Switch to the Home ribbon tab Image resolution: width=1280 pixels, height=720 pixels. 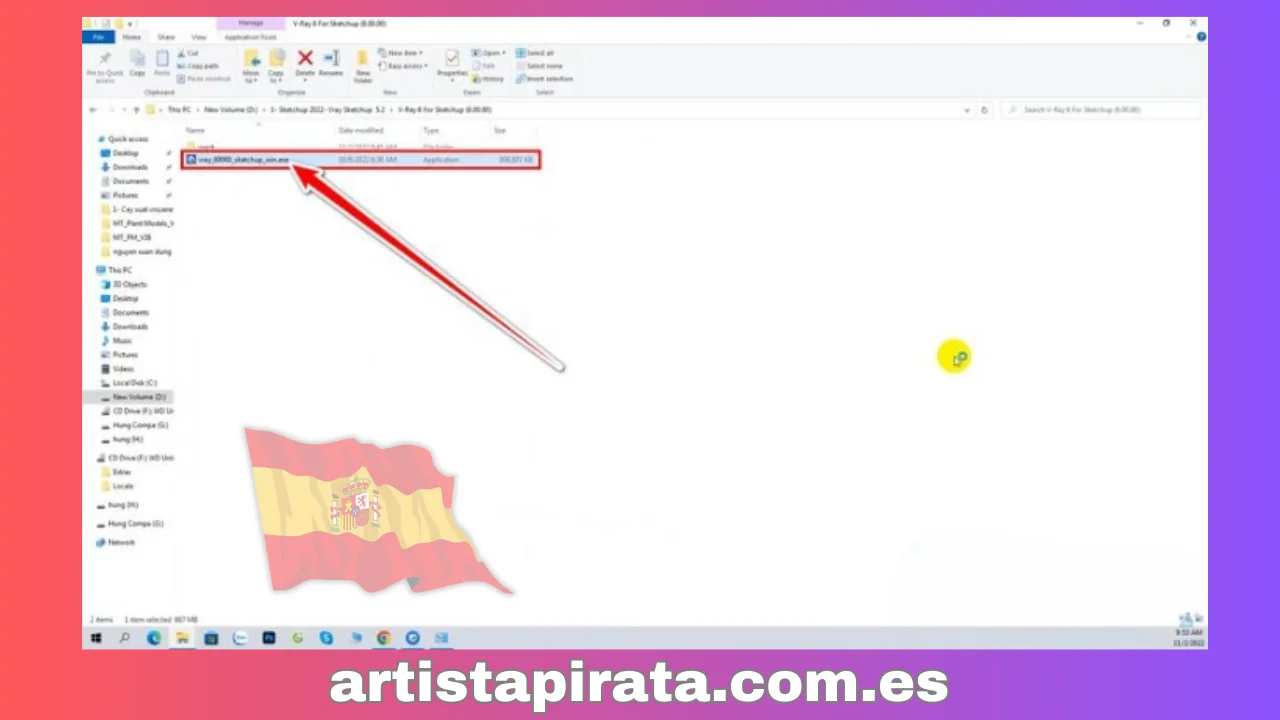point(132,37)
